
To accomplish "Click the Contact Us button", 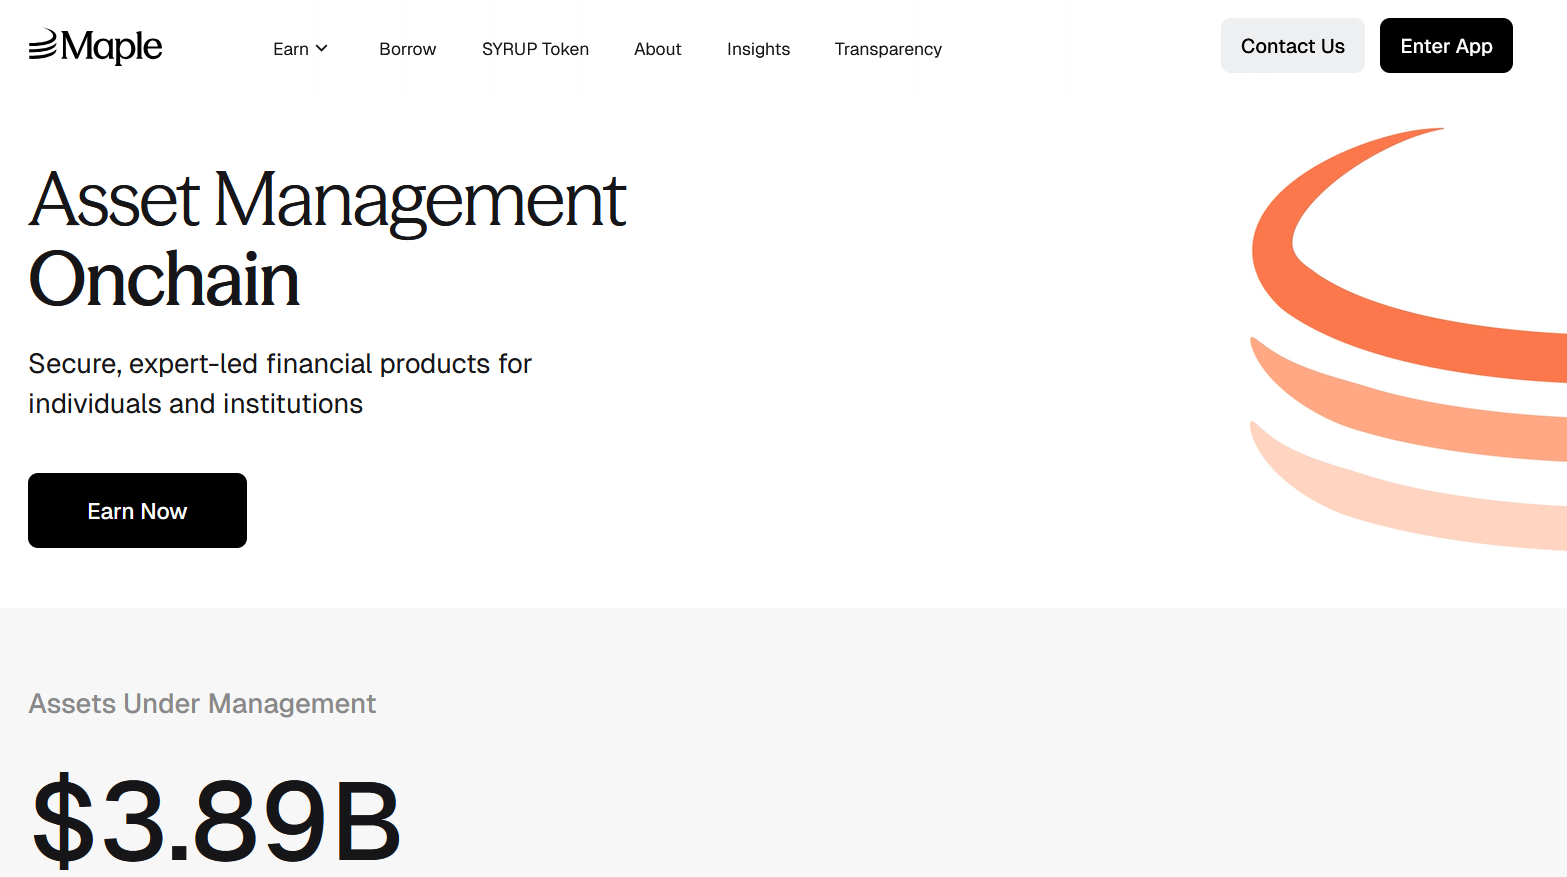I will 1292,46.
